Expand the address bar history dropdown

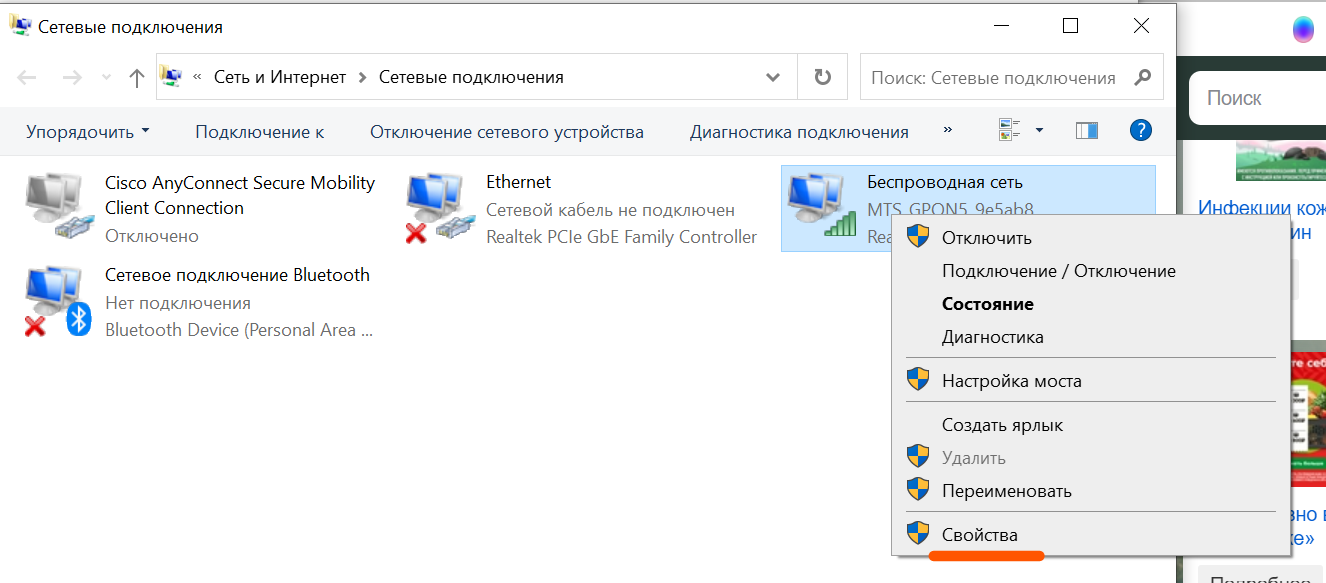coord(773,78)
